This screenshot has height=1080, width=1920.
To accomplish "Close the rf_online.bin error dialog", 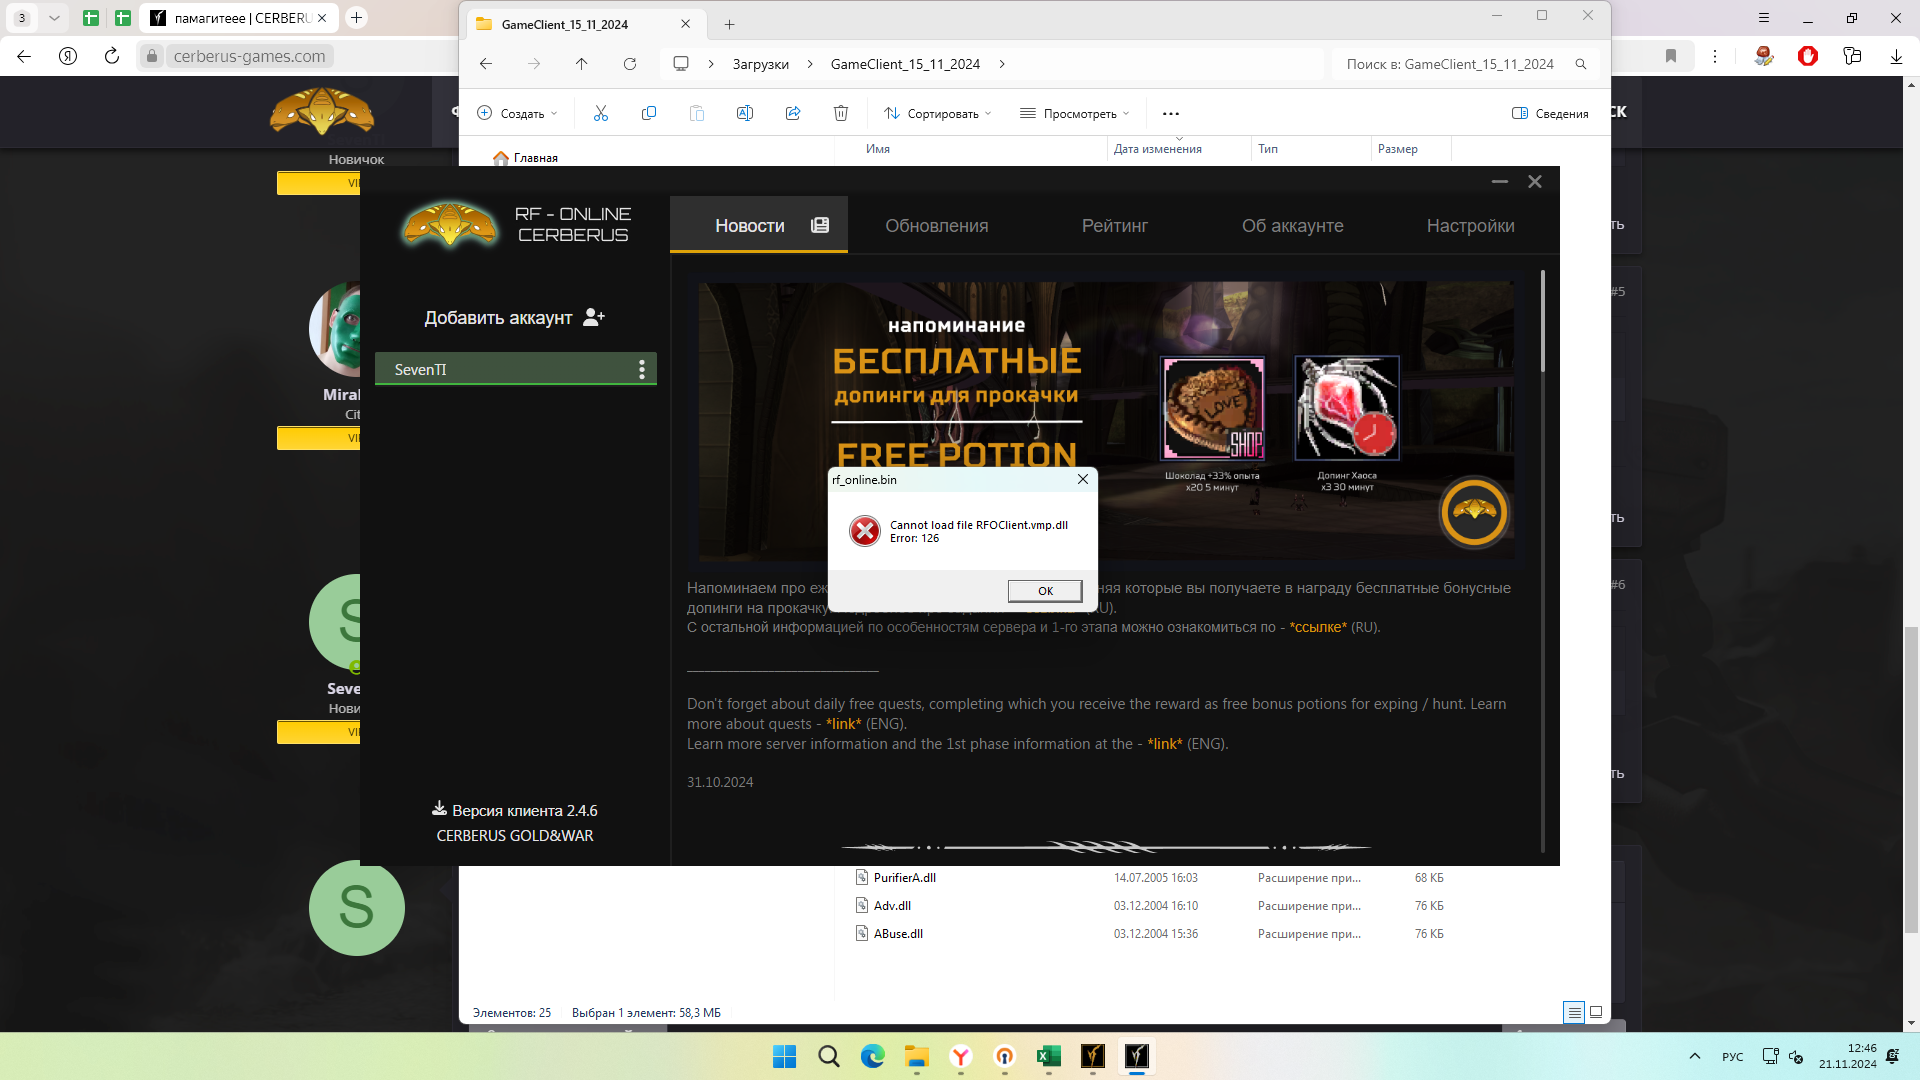I will click(1082, 480).
